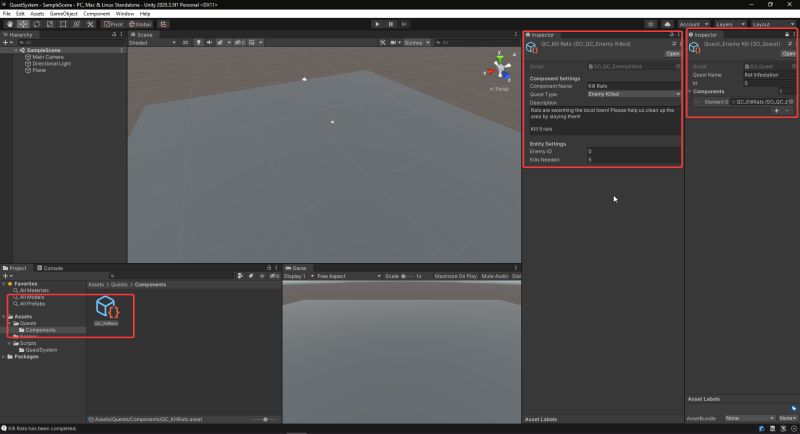
Task: Select the combined Transform tool
Action: coord(77,24)
